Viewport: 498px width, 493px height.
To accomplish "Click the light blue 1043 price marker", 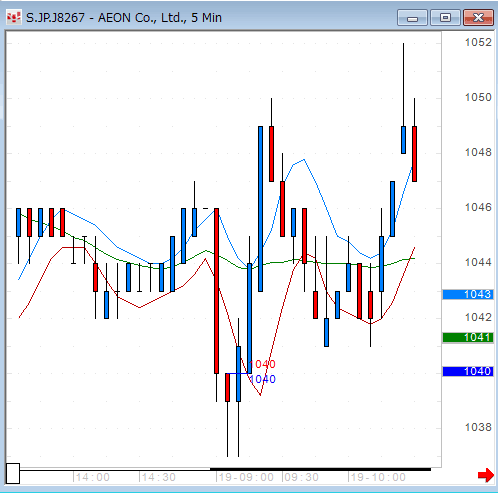I will tap(468, 294).
